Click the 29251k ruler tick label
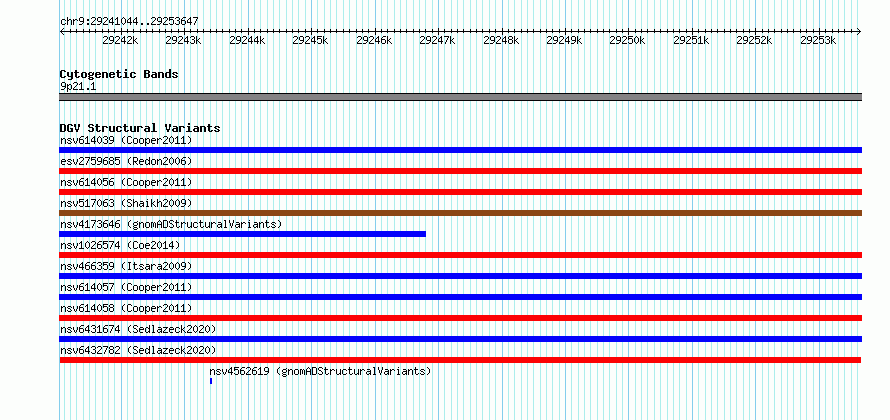This screenshot has width=890, height=420. pyautogui.click(x=691, y=40)
